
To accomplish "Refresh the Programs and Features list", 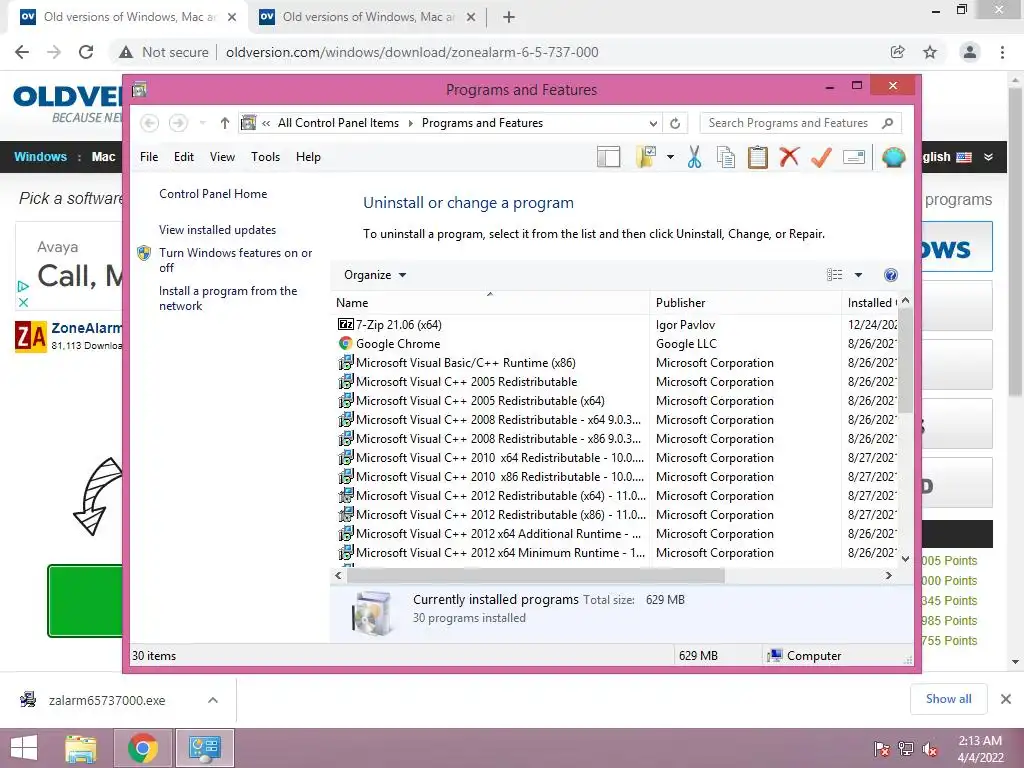I will [x=675, y=123].
